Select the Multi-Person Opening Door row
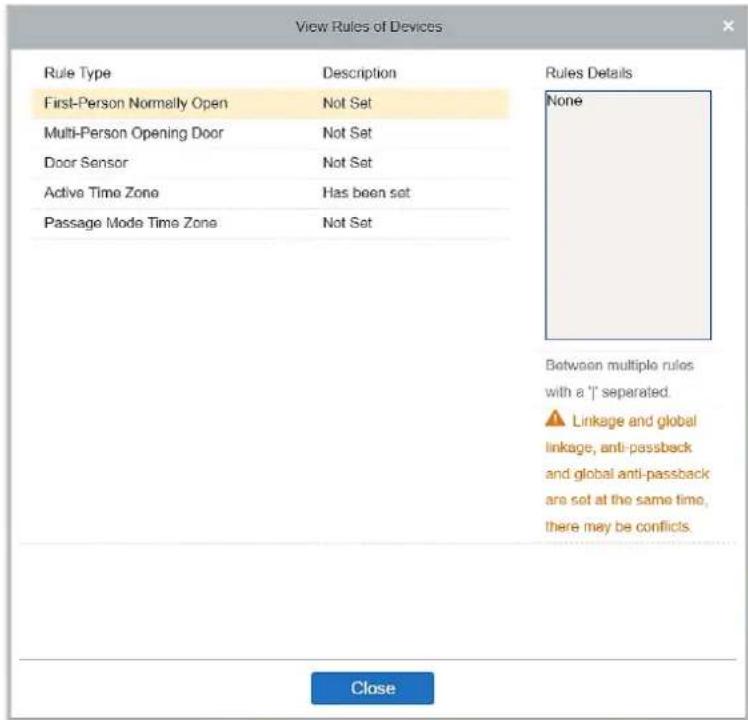The height and width of the screenshot is (720, 748). 270,133
